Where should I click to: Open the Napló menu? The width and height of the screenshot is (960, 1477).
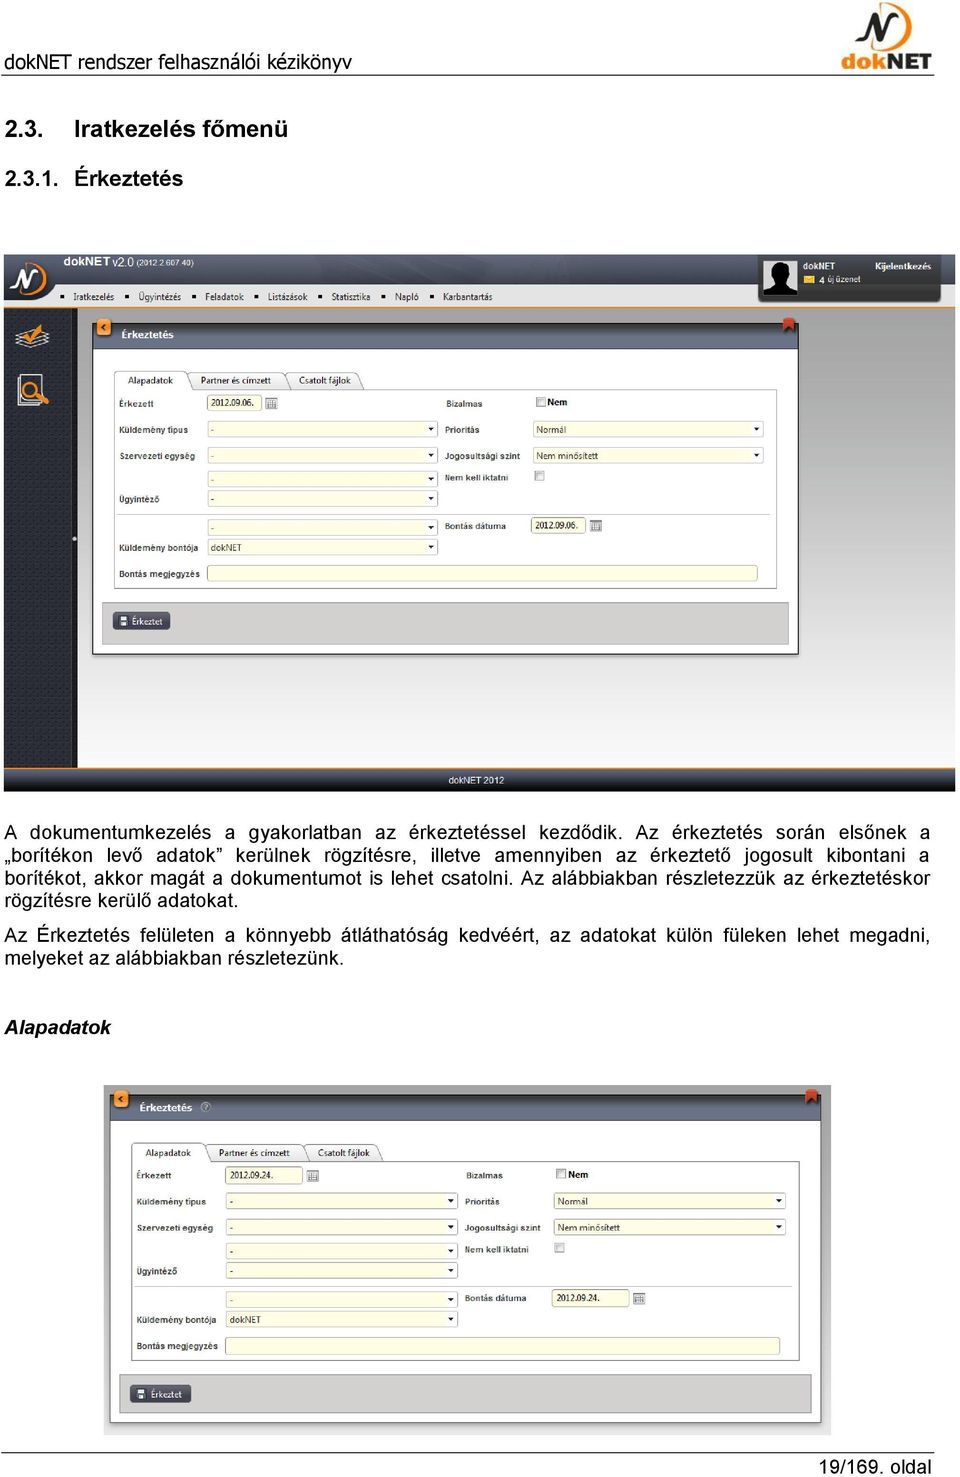(407, 297)
